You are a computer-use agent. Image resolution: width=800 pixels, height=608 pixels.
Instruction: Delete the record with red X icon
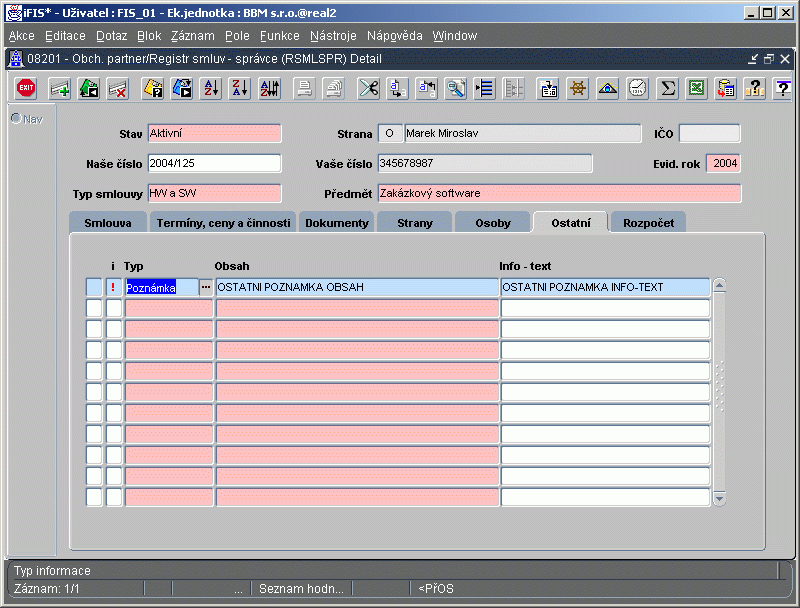[118, 89]
